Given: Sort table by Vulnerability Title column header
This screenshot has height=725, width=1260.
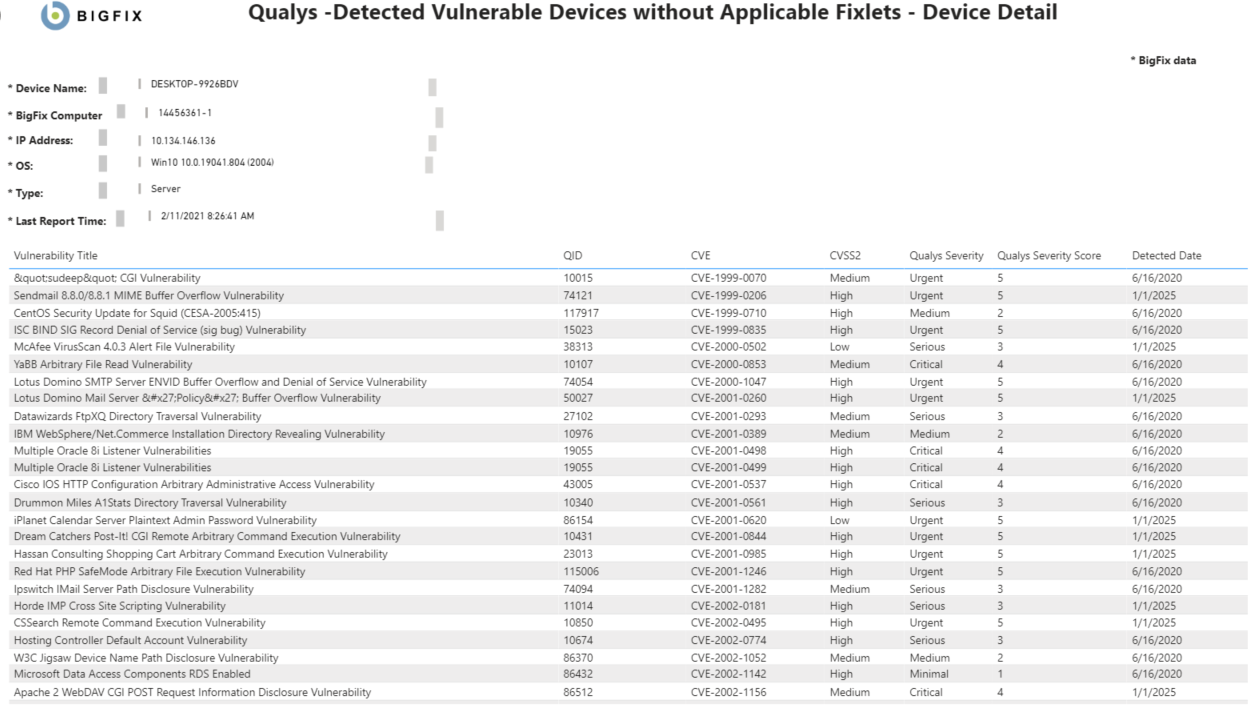Looking at the screenshot, I should [x=56, y=256].
